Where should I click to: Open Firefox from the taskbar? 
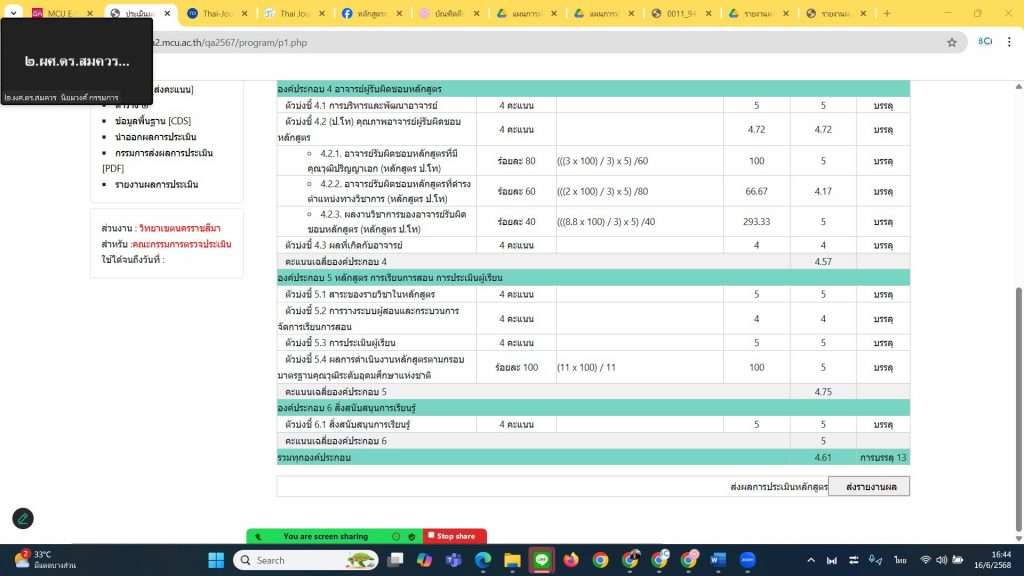point(571,560)
